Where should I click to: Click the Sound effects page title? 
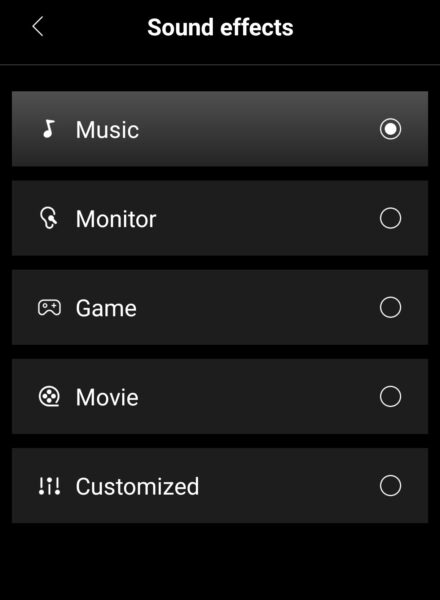coord(220,28)
